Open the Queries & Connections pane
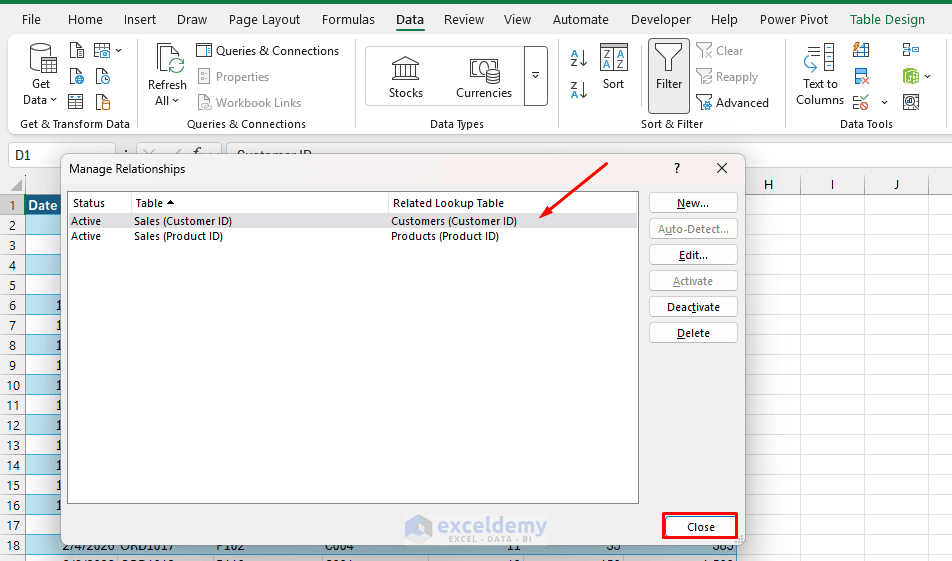This screenshot has height=561, width=952. pyautogui.click(x=267, y=51)
